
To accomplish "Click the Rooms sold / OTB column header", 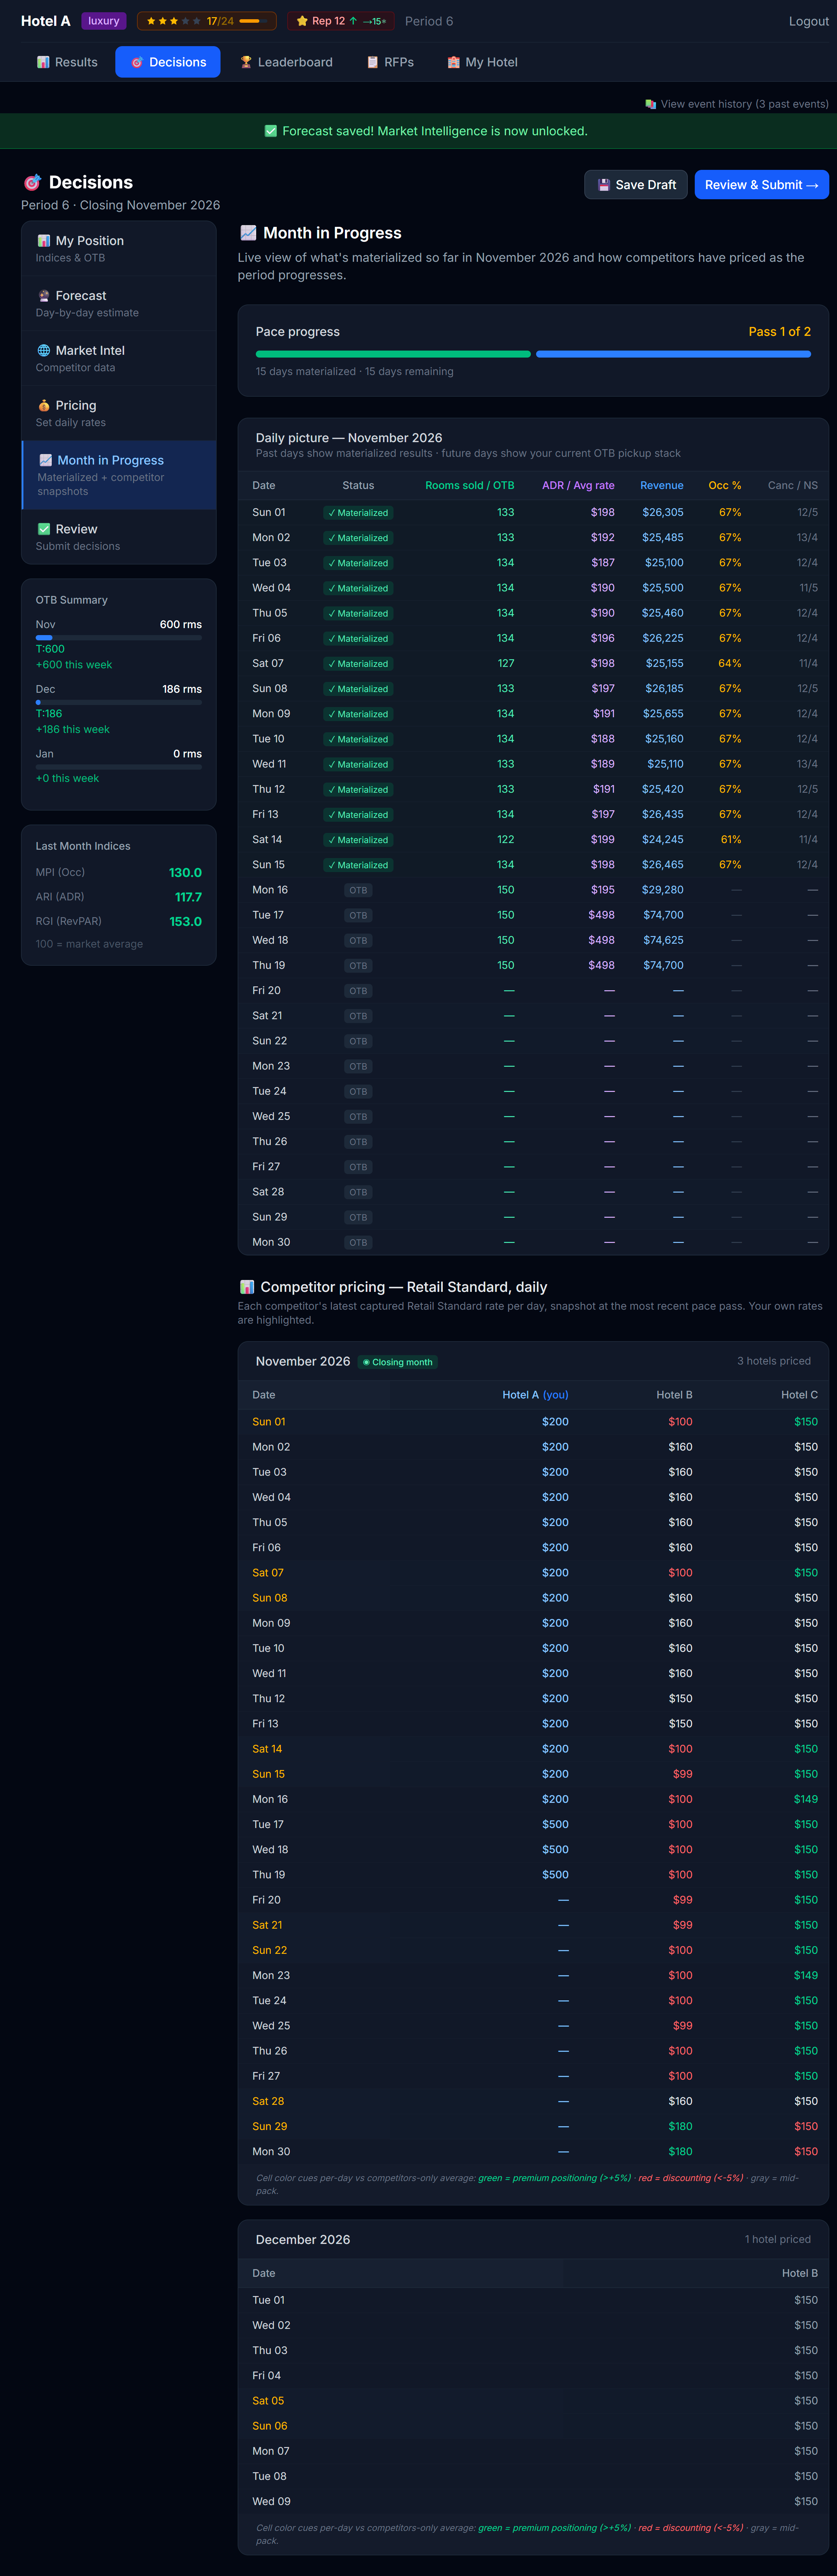I will pos(470,486).
